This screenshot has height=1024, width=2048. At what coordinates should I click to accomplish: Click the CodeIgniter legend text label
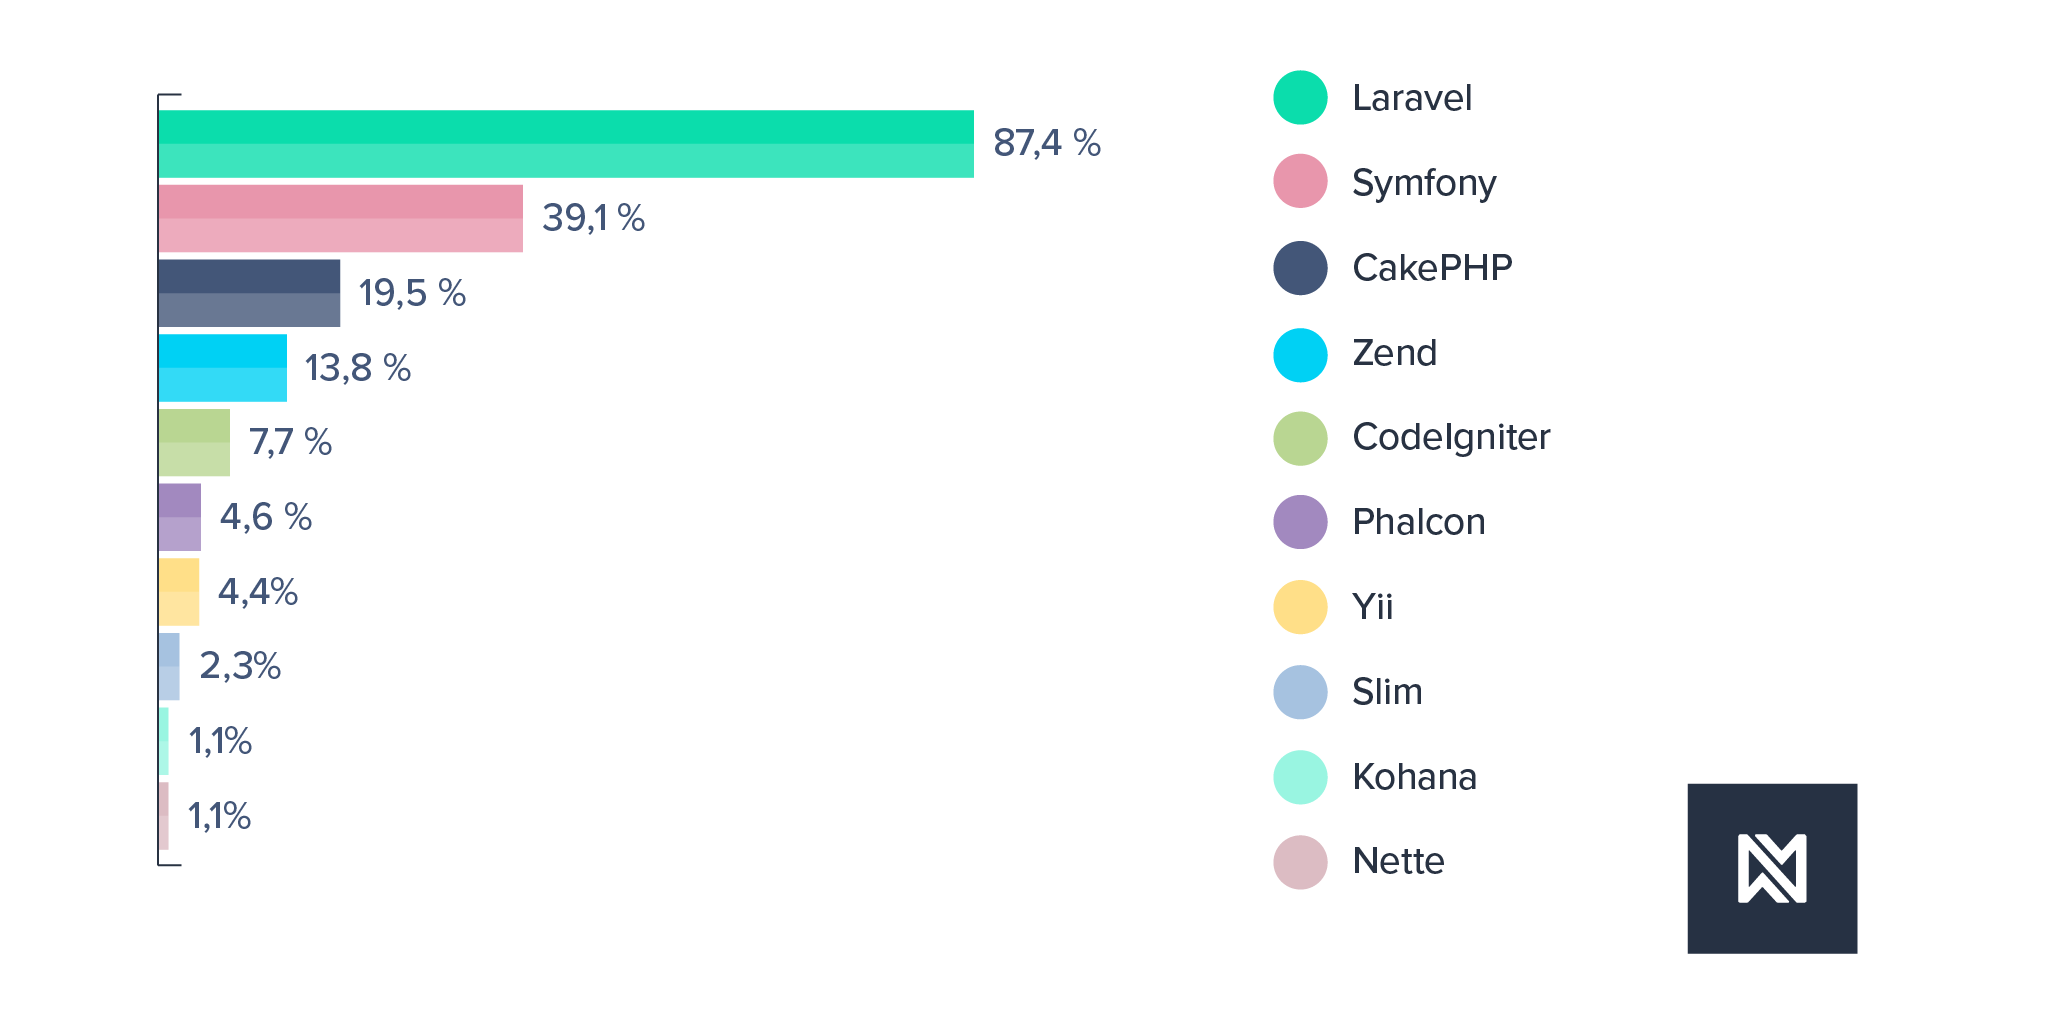coord(1451,437)
